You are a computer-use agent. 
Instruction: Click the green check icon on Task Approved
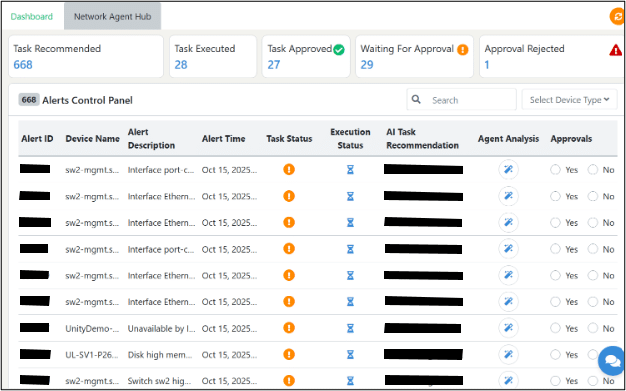click(339, 50)
